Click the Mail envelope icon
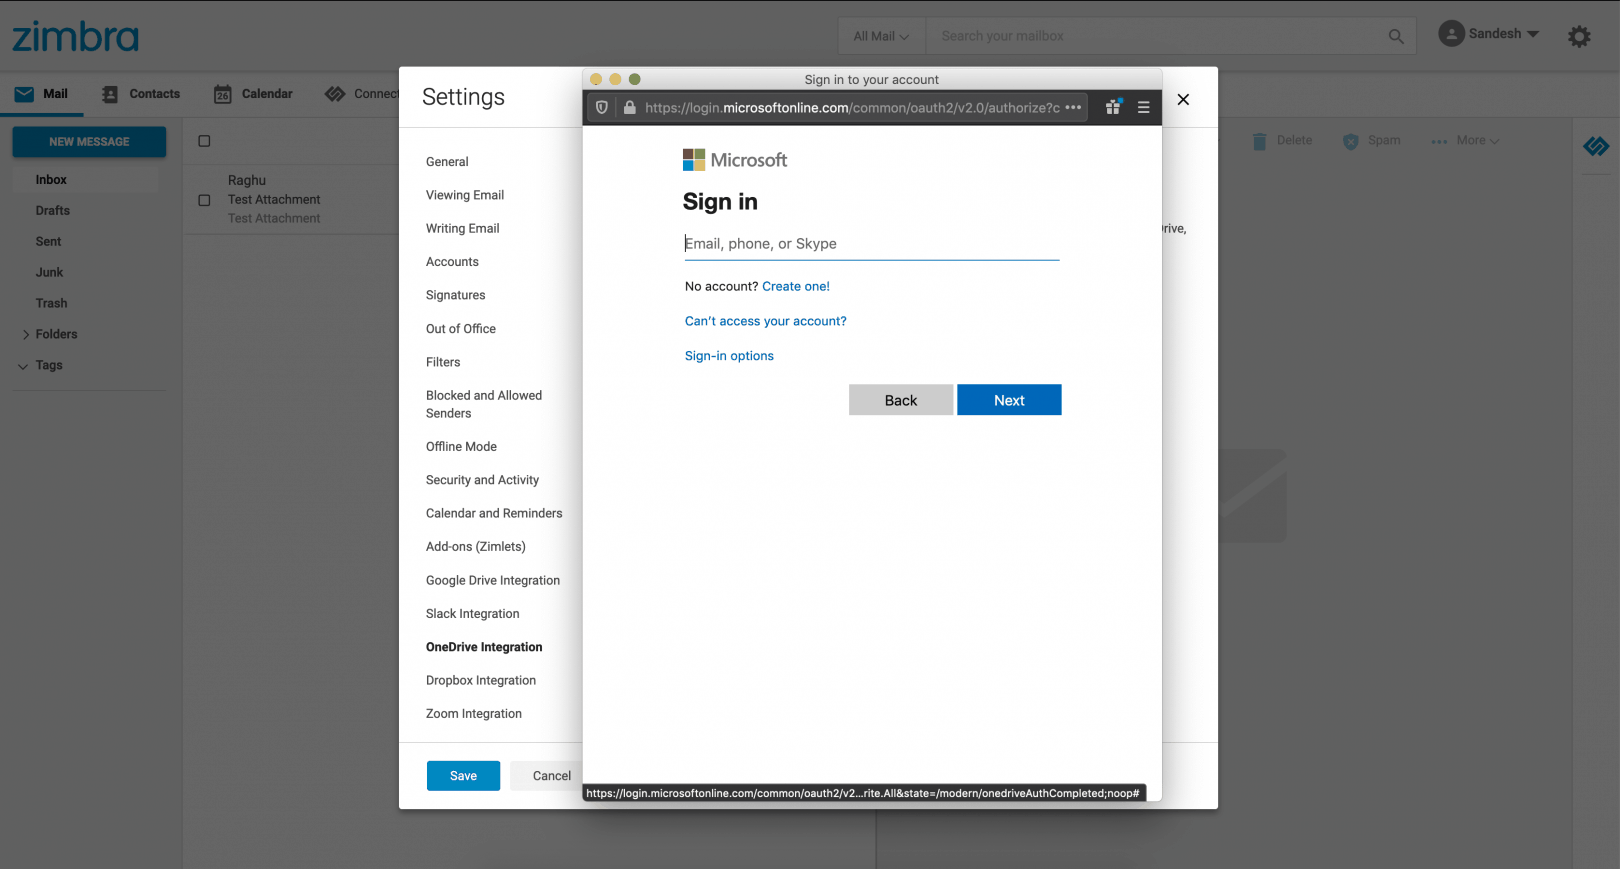 (24, 94)
